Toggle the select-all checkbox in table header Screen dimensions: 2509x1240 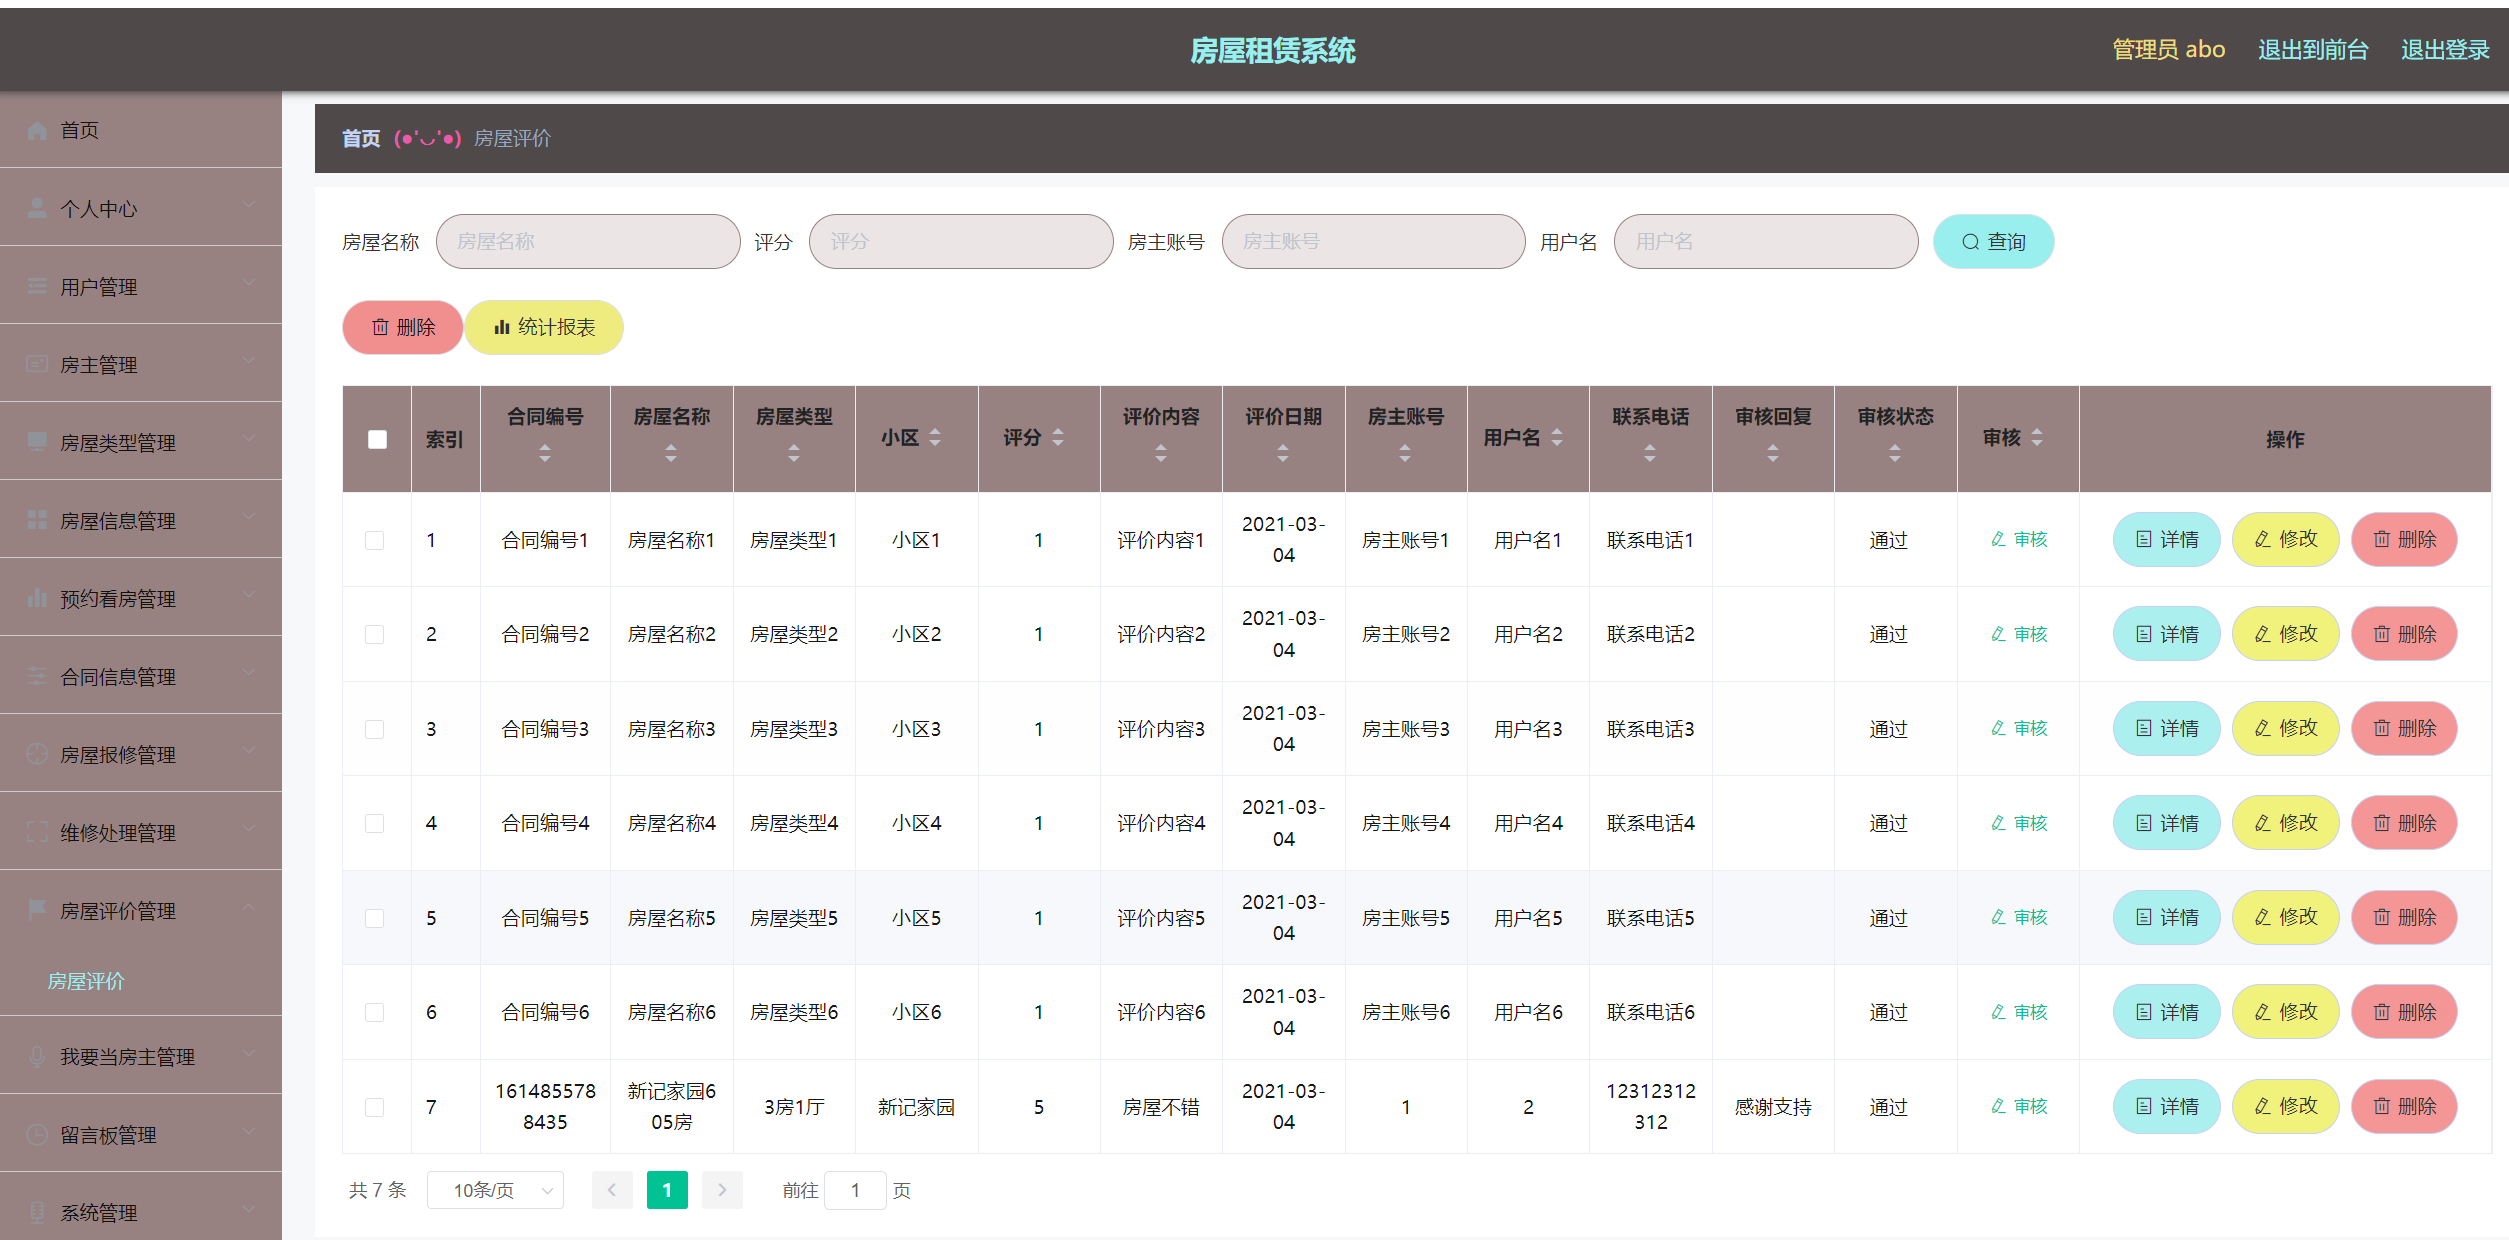pyautogui.click(x=377, y=439)
